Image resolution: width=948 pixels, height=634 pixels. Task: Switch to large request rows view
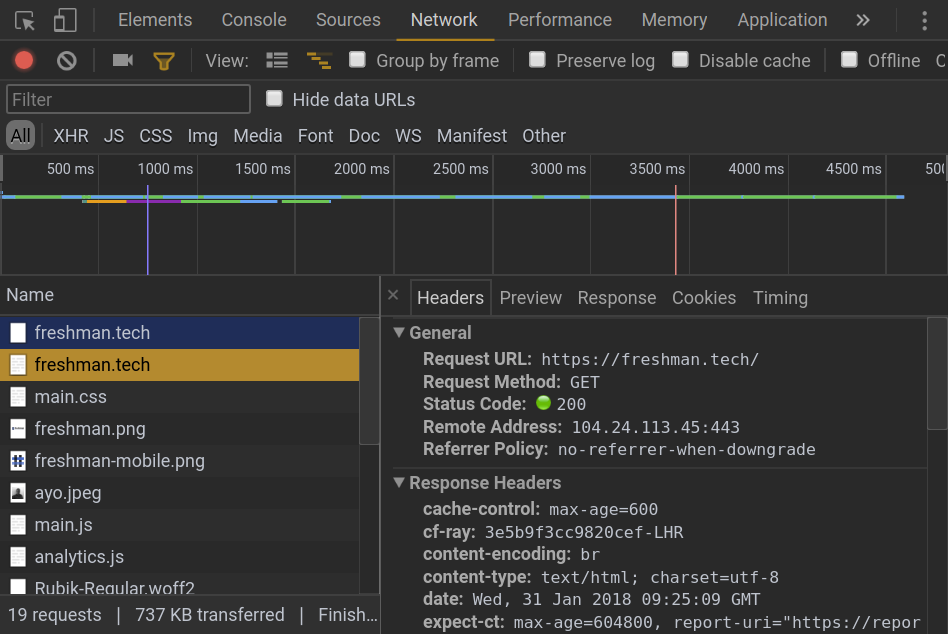277,61
